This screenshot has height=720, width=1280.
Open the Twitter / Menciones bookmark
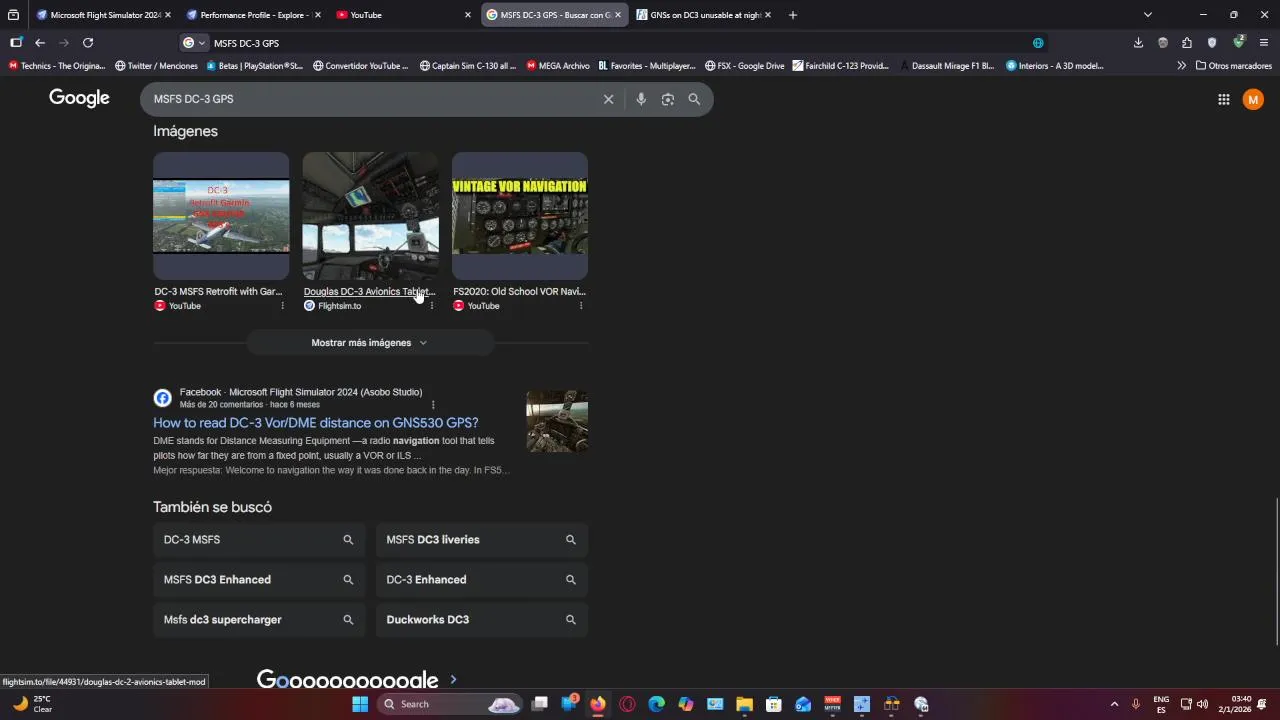point(156,66)
